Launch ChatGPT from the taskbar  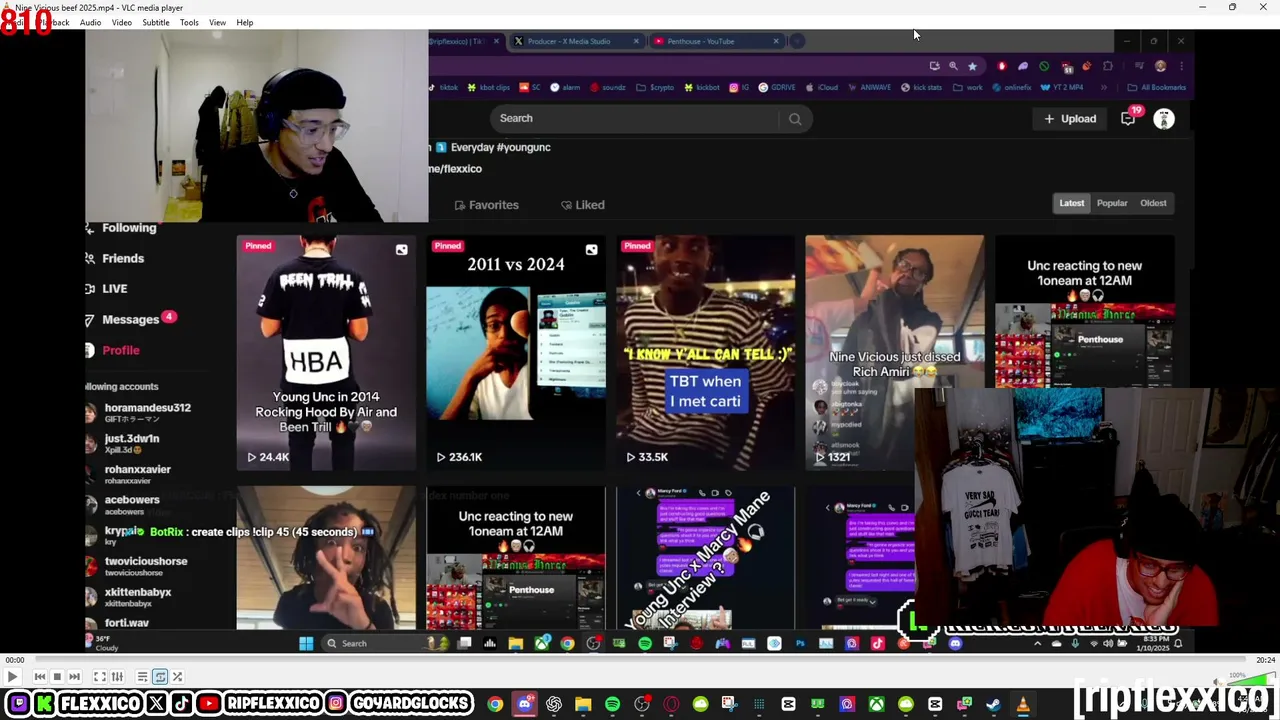tap(554, 705)
